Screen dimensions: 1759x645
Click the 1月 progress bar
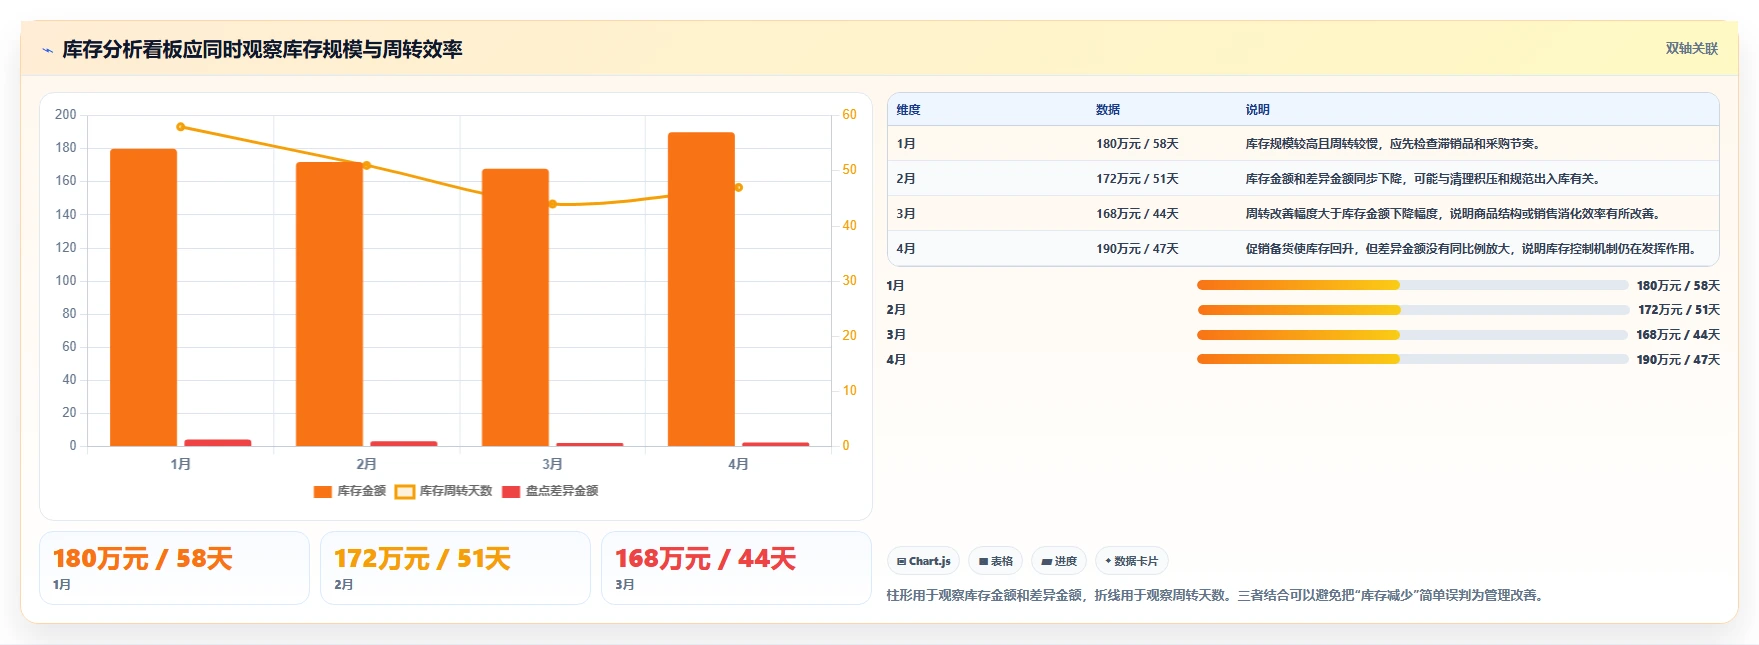1412,285
